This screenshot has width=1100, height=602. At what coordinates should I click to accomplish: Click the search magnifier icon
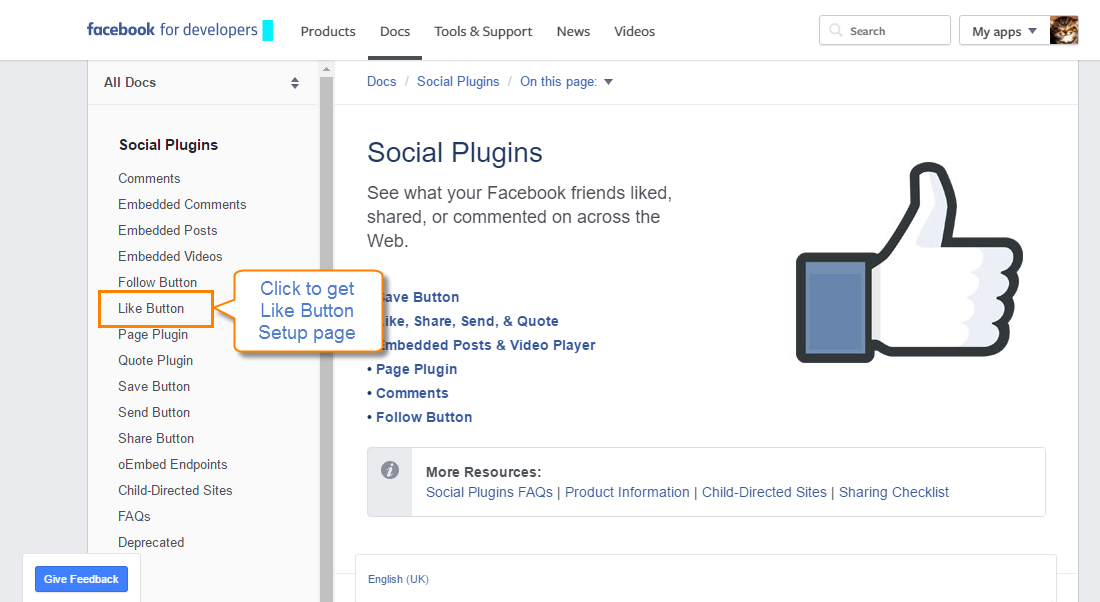click(836, 30)
